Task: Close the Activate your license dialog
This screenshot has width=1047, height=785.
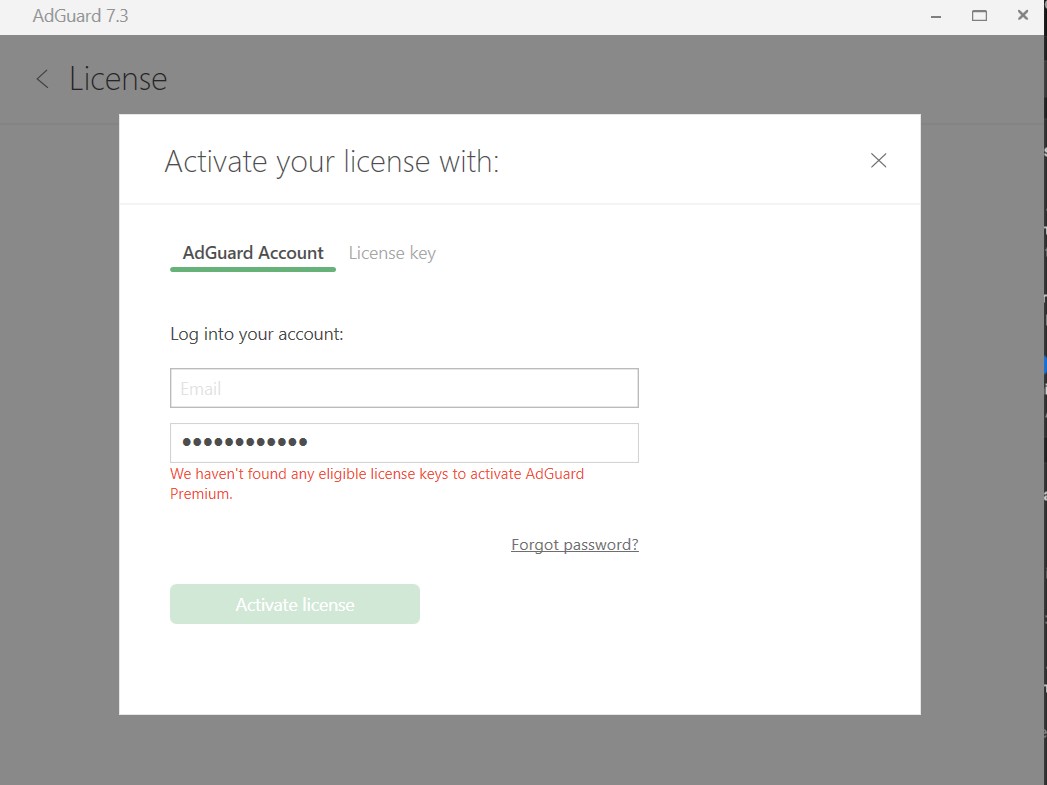Action: (x=878, y=160)
